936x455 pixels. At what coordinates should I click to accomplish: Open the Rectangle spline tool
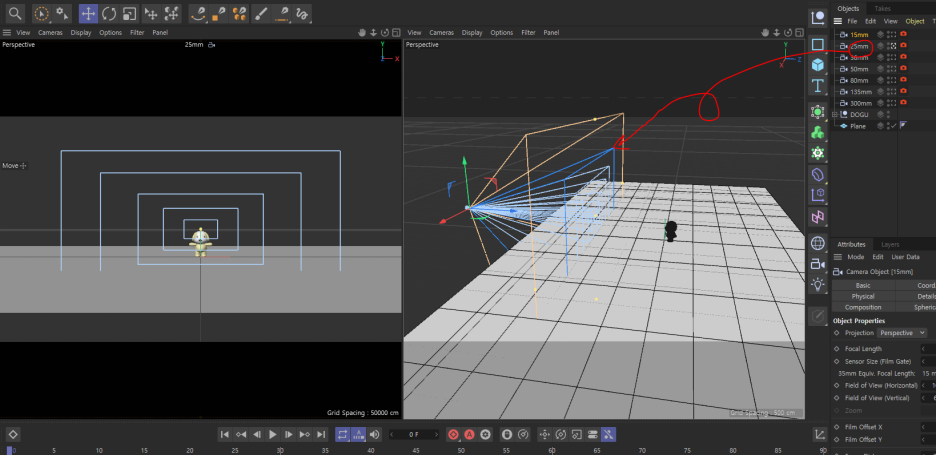coord(818,44)
